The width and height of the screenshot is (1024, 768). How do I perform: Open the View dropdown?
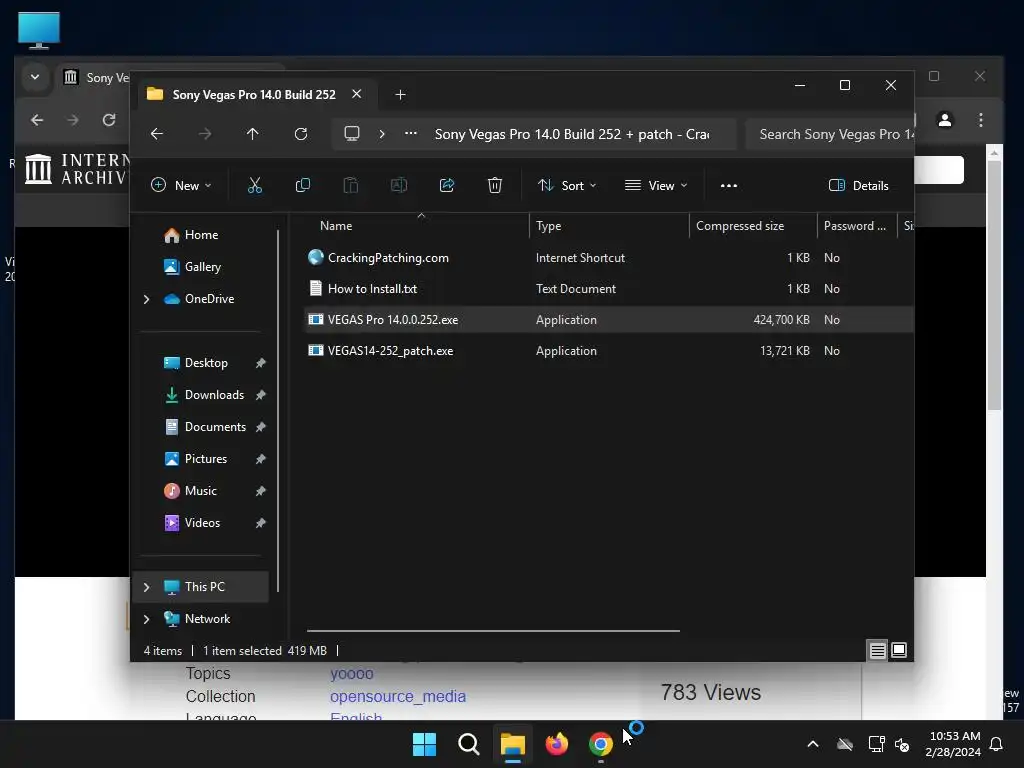coord(656,185)
